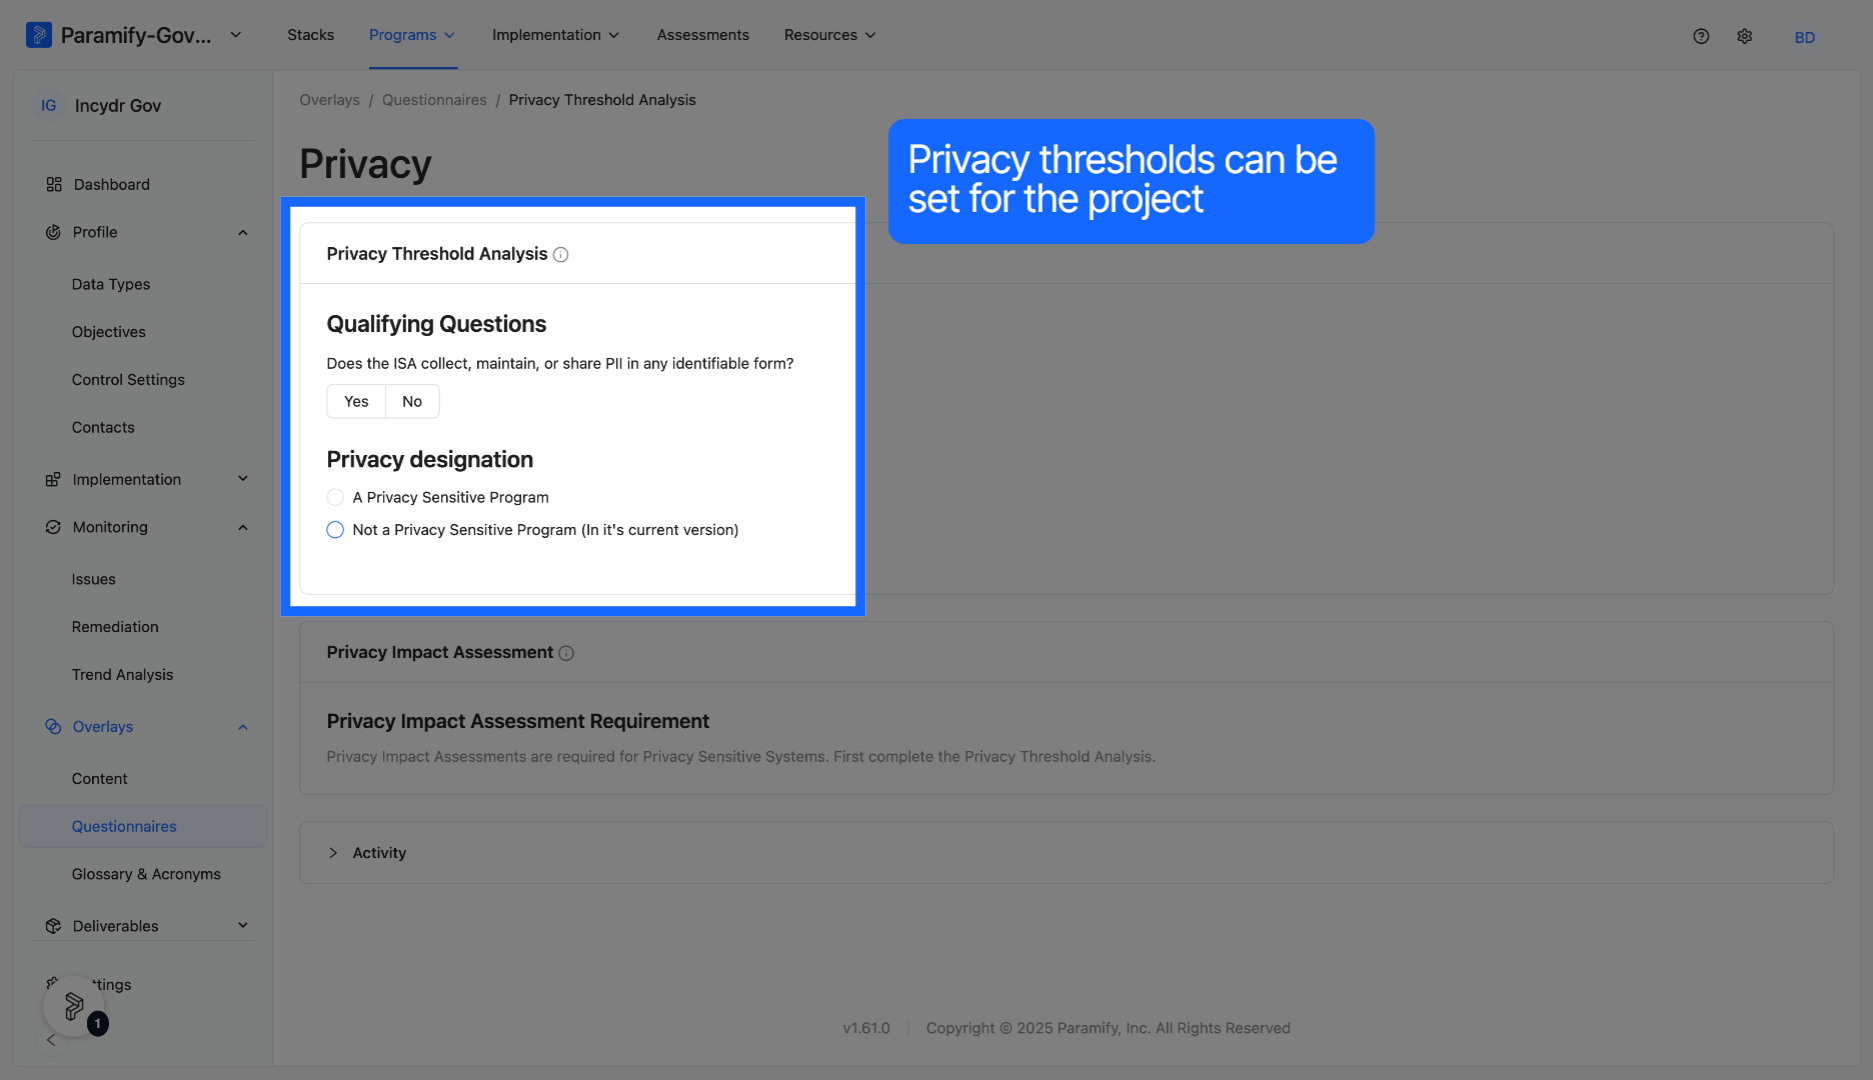Viewport: 1873px width, 1080px height.
Task: Click the Copyright 2025 Paramify footer text
Action: tap(1108, 1028)
